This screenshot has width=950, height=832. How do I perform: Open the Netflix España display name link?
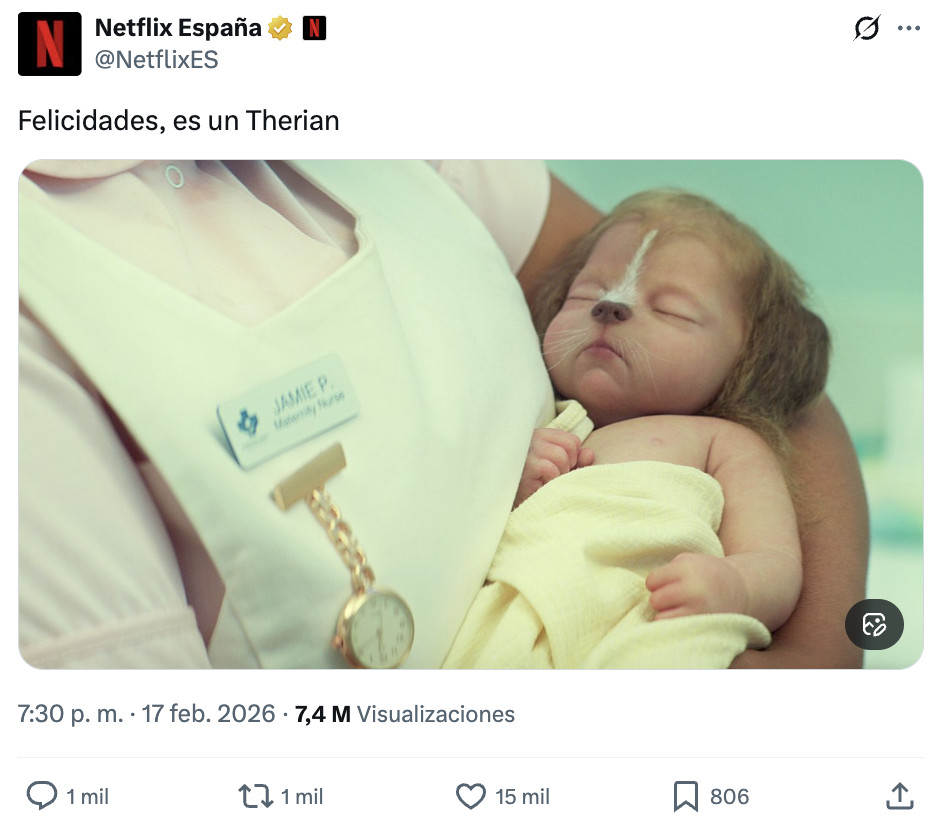tap(178, 29)
